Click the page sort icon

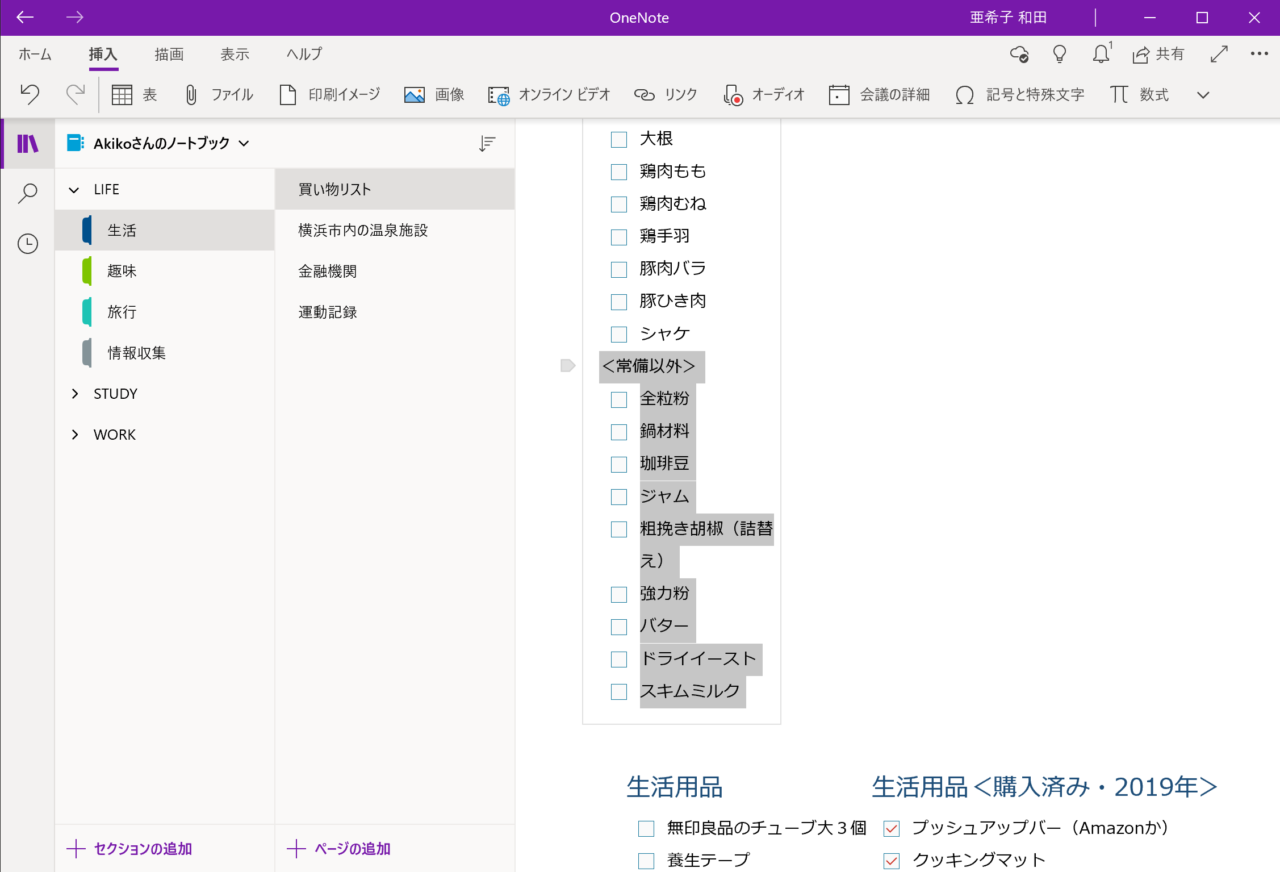coord(487,144)
